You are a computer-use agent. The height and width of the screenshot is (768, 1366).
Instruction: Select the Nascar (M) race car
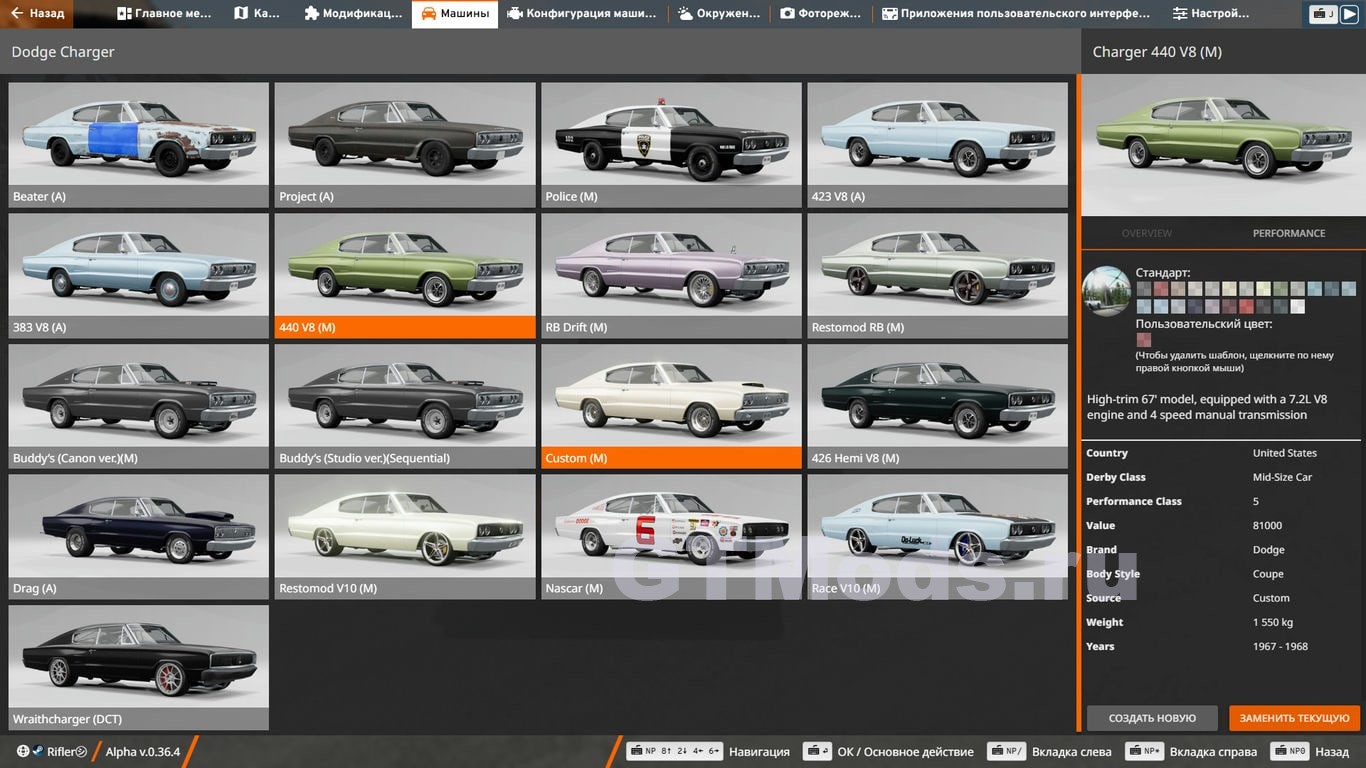point(671,536)
